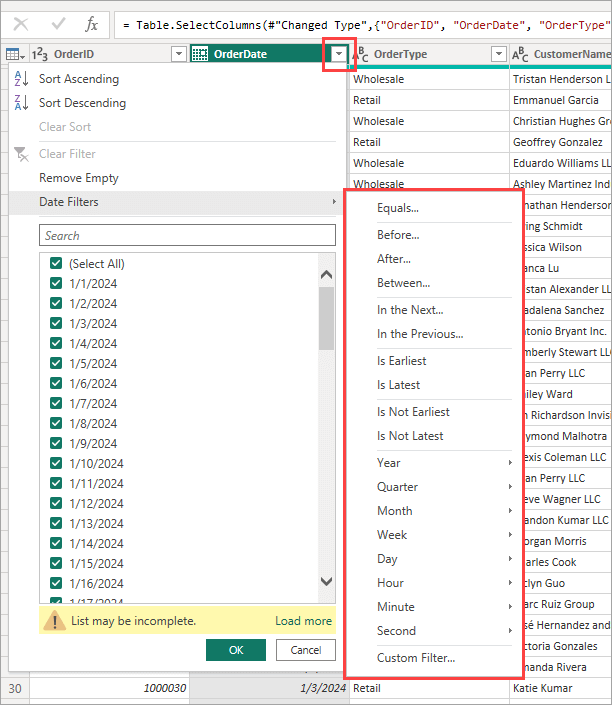
Task: Click the formula bar text
Action: pos(365,25)
